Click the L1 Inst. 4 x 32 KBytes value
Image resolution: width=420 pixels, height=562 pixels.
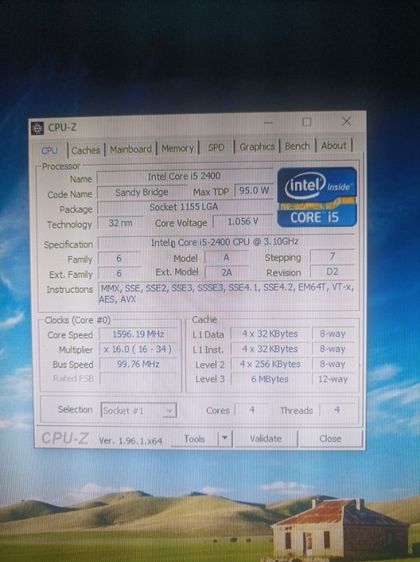(x=269, y=349)
